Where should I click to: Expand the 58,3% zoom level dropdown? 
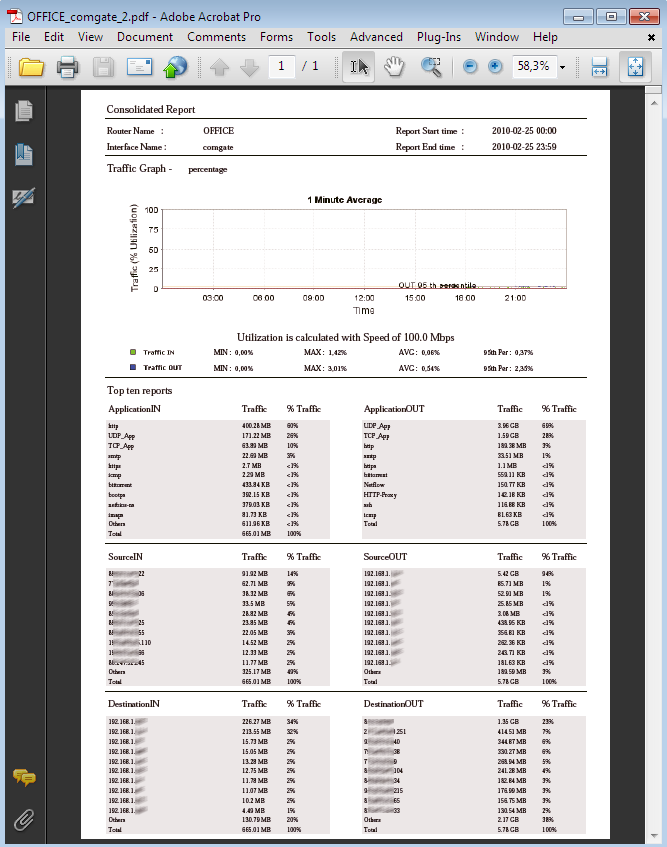tap(562, 67)
